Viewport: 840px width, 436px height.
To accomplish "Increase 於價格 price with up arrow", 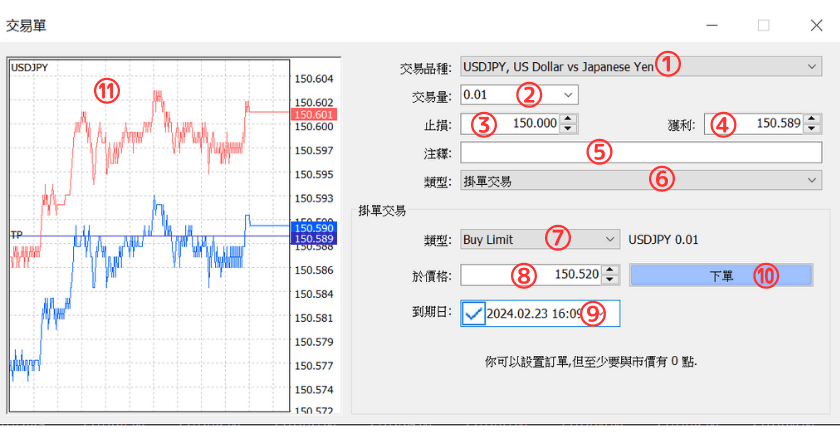I will click(x=610, y=269).
